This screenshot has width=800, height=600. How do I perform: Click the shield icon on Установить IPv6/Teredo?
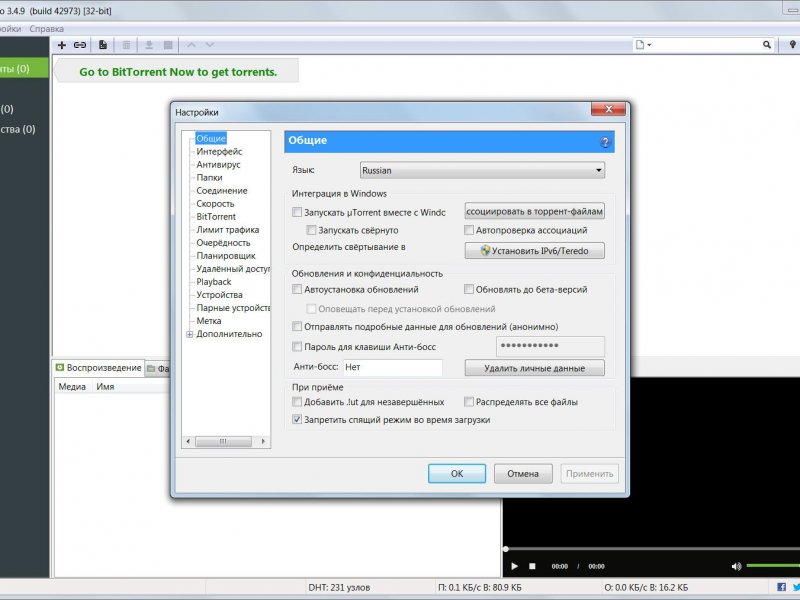tap(485, 251)
